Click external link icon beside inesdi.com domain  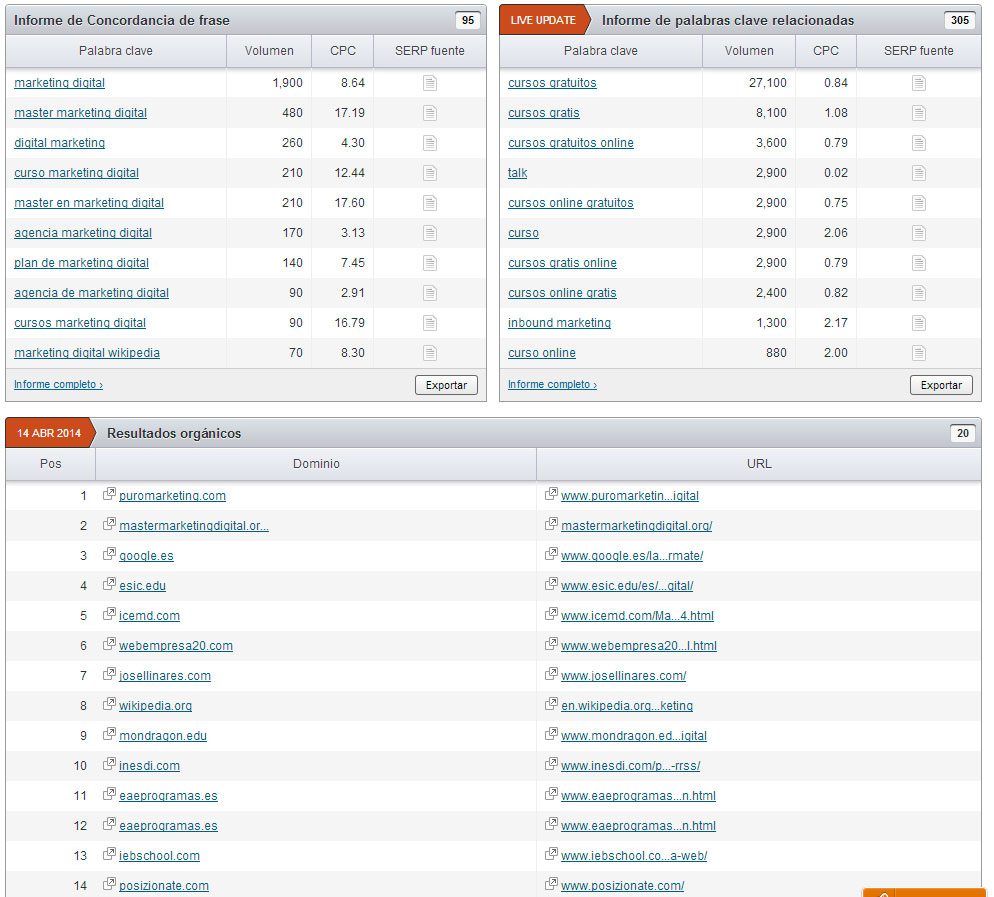(x=109, y=764)
